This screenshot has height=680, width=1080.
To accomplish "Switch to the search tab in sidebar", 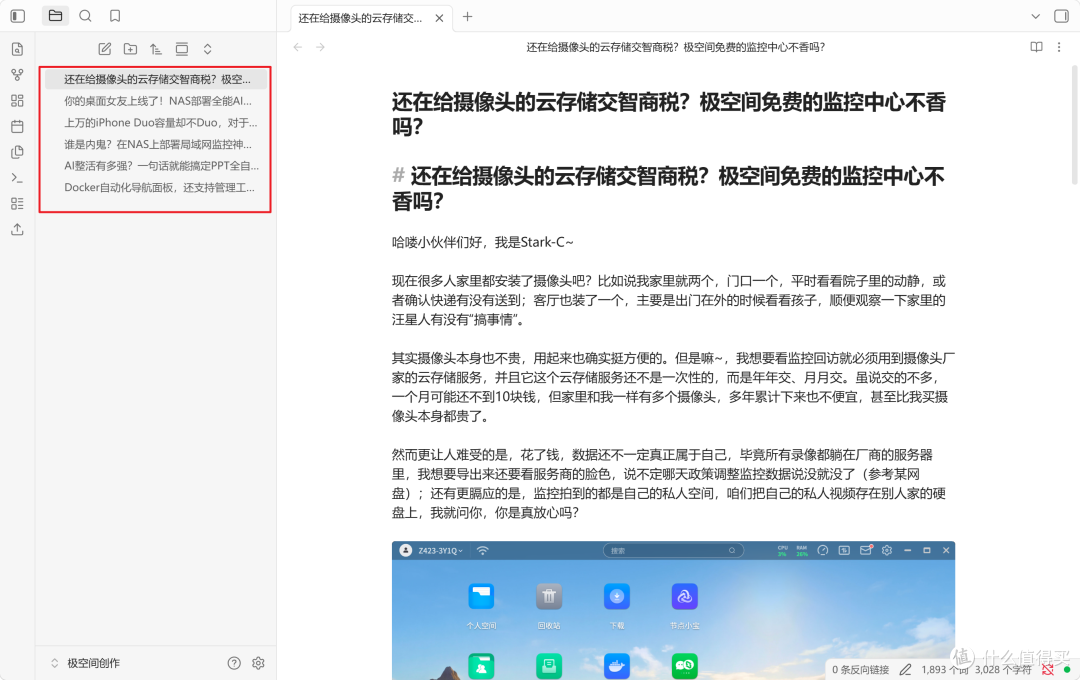I will [x=85, y=16].
